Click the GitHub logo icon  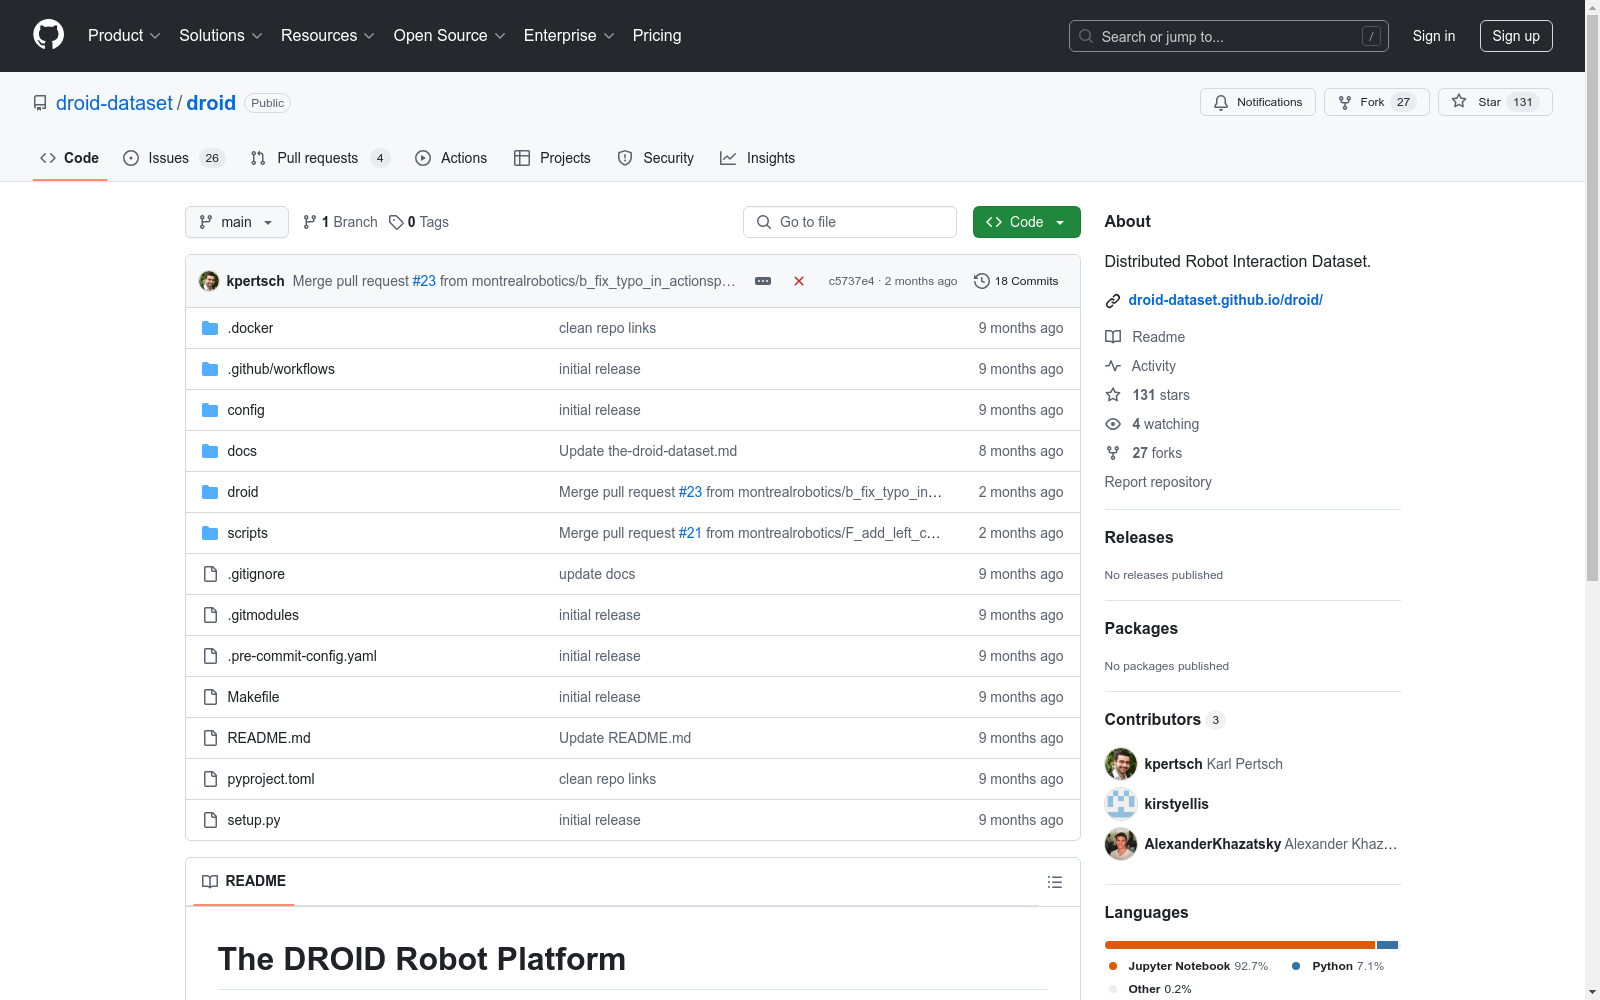[x=48, y=35]
